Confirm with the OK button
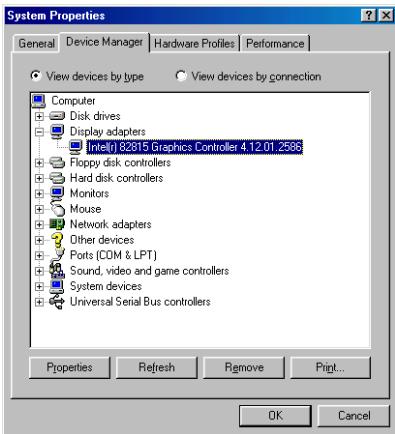 pyautogui.click(x=275, y=416)
